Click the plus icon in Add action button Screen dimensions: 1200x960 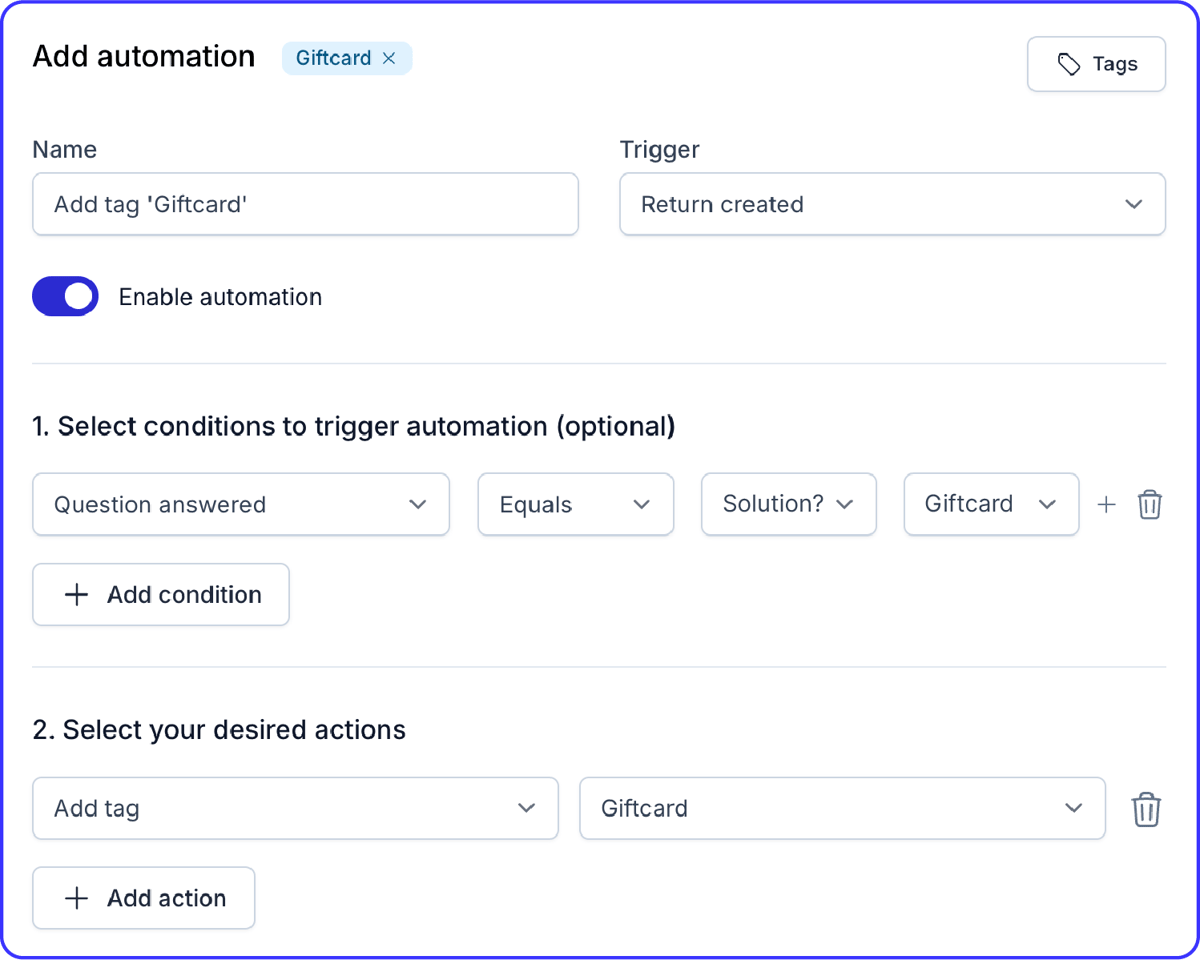tap(75, 897)
